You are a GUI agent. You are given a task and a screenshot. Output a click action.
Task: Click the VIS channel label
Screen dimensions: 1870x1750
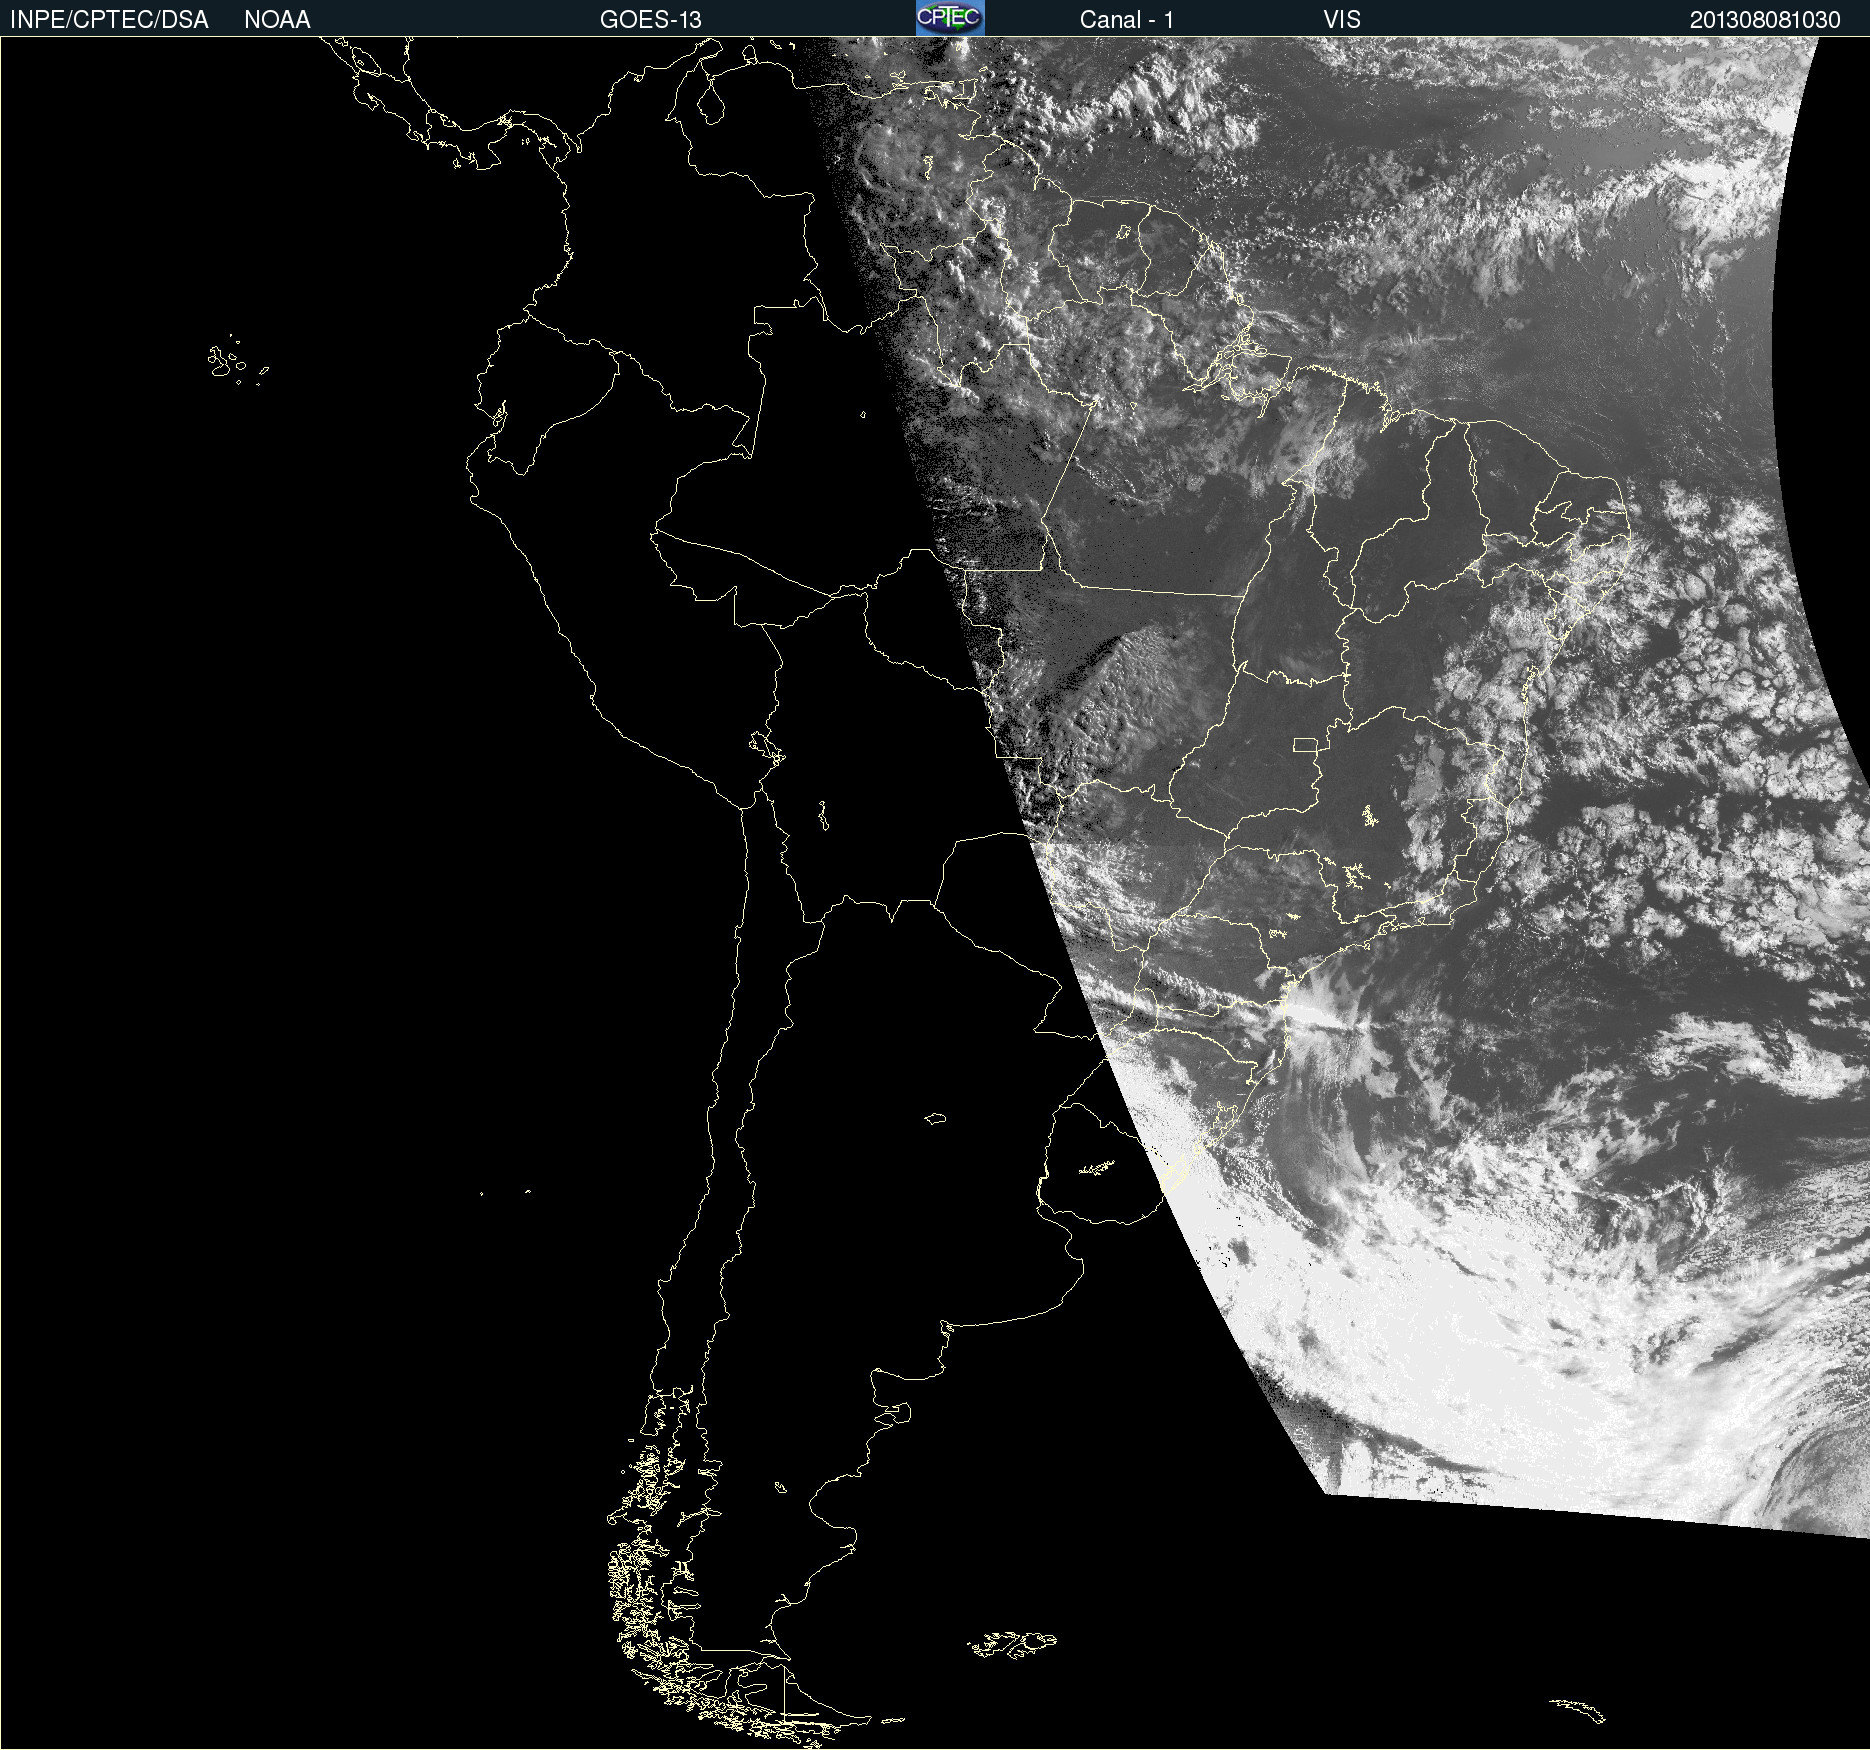click(x=1342, y=20)
